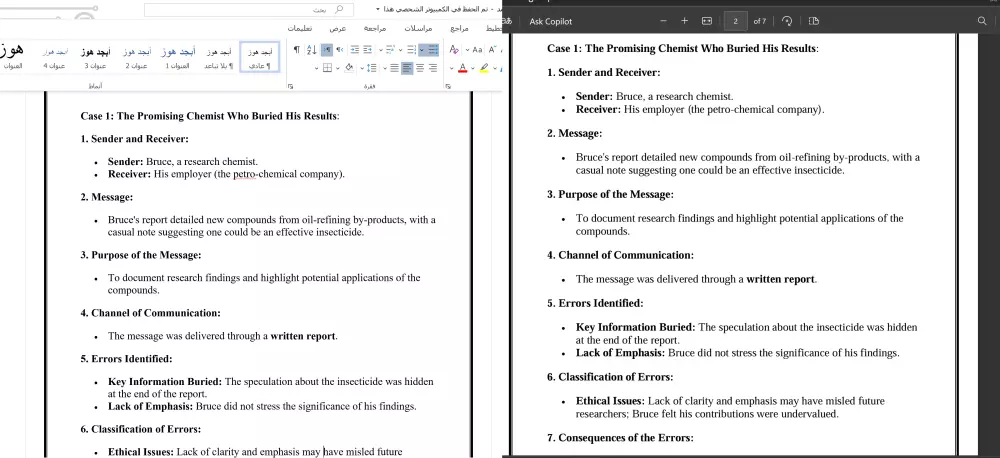1000x458 pixels.
Task: Apply the عنوان 1 heading style
Action: (177, 57)
